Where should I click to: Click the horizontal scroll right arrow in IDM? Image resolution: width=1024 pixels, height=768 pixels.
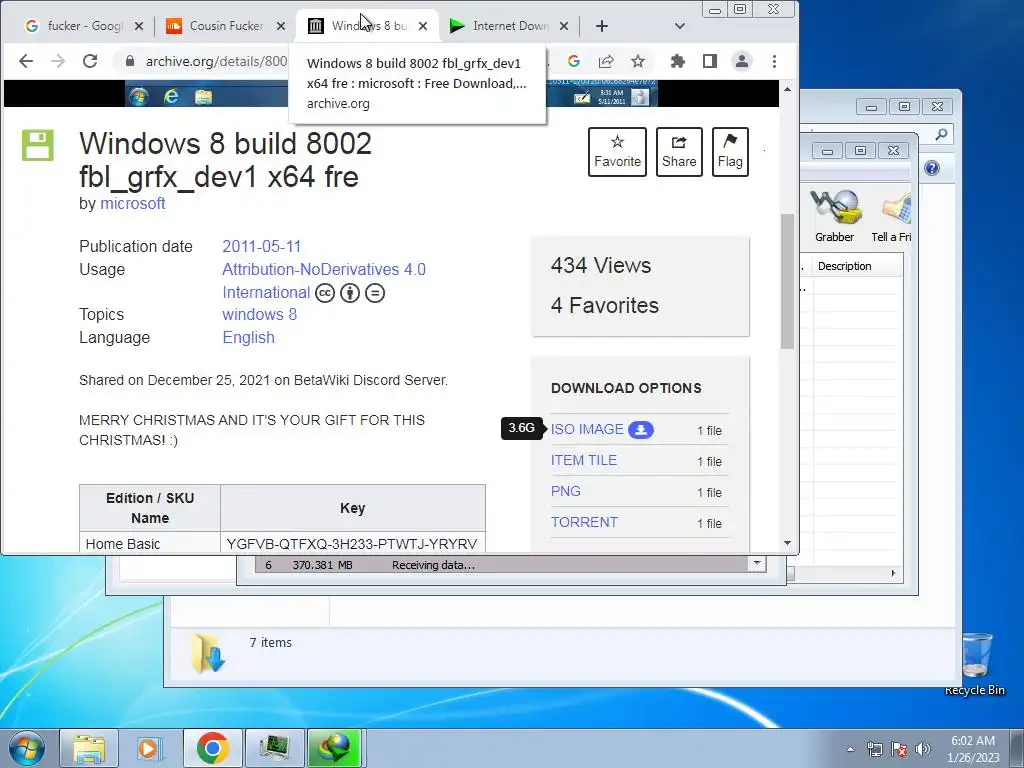pos(893,573)
